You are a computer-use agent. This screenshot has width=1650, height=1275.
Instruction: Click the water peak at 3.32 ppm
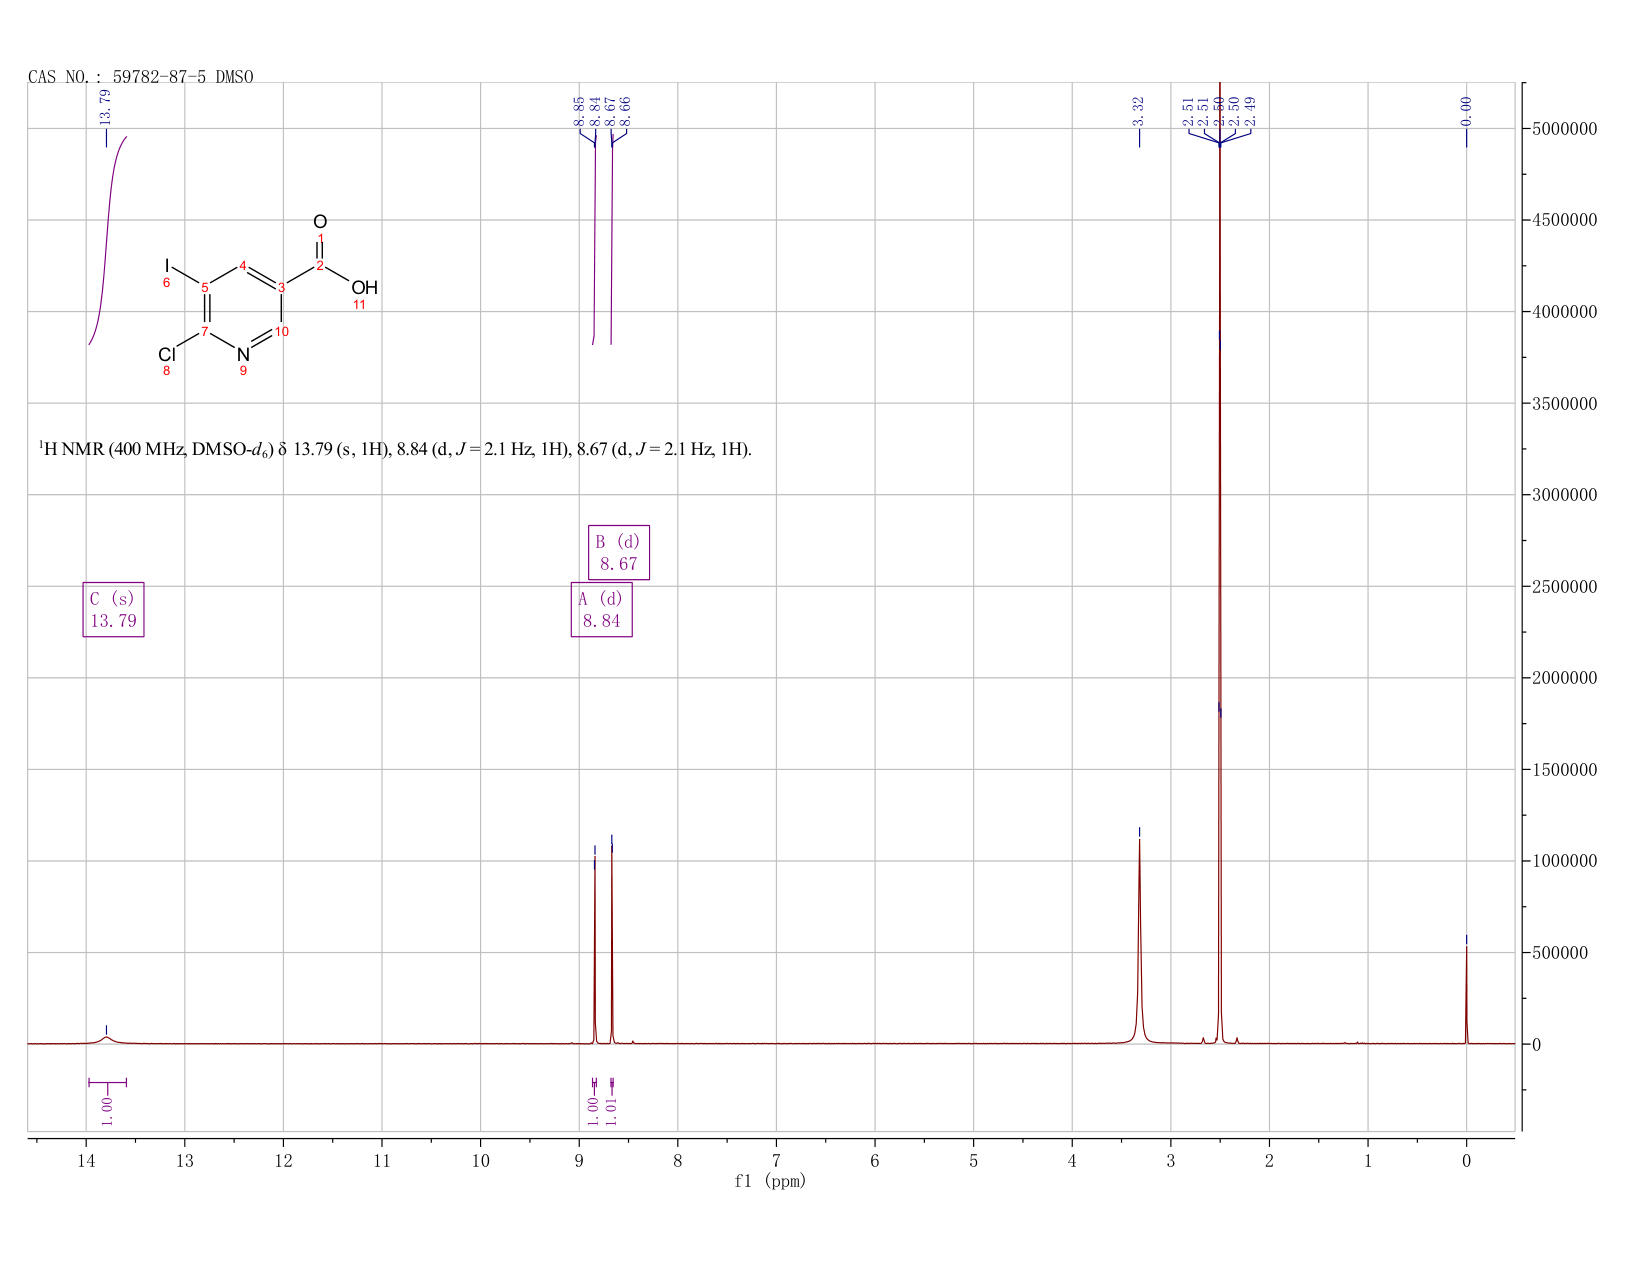(x=1139, y=940)
